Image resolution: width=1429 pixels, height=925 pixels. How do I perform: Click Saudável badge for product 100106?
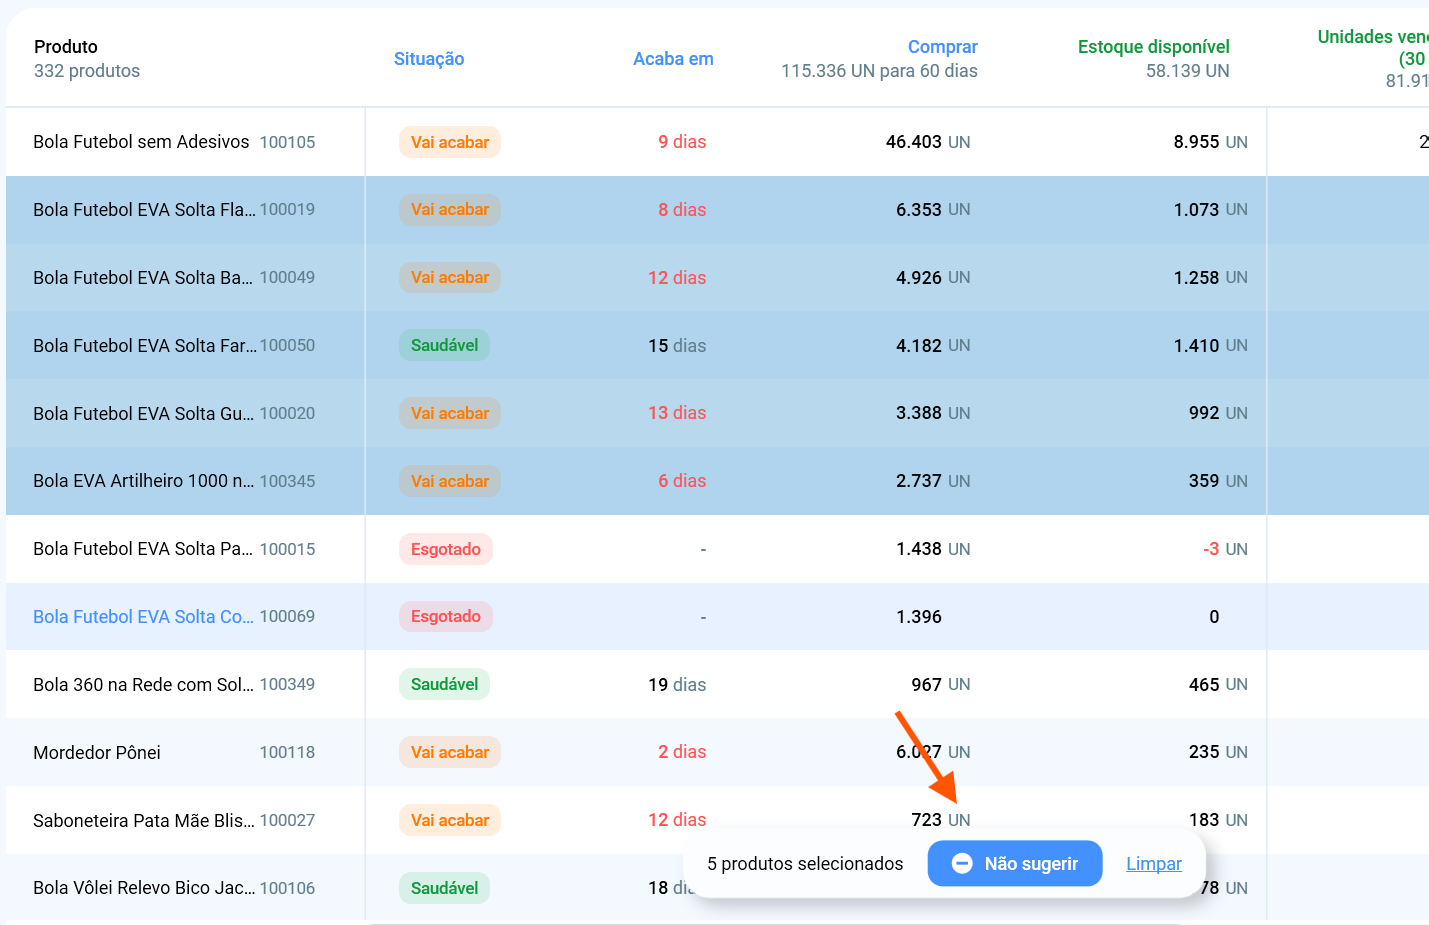[x=444, y=888]
